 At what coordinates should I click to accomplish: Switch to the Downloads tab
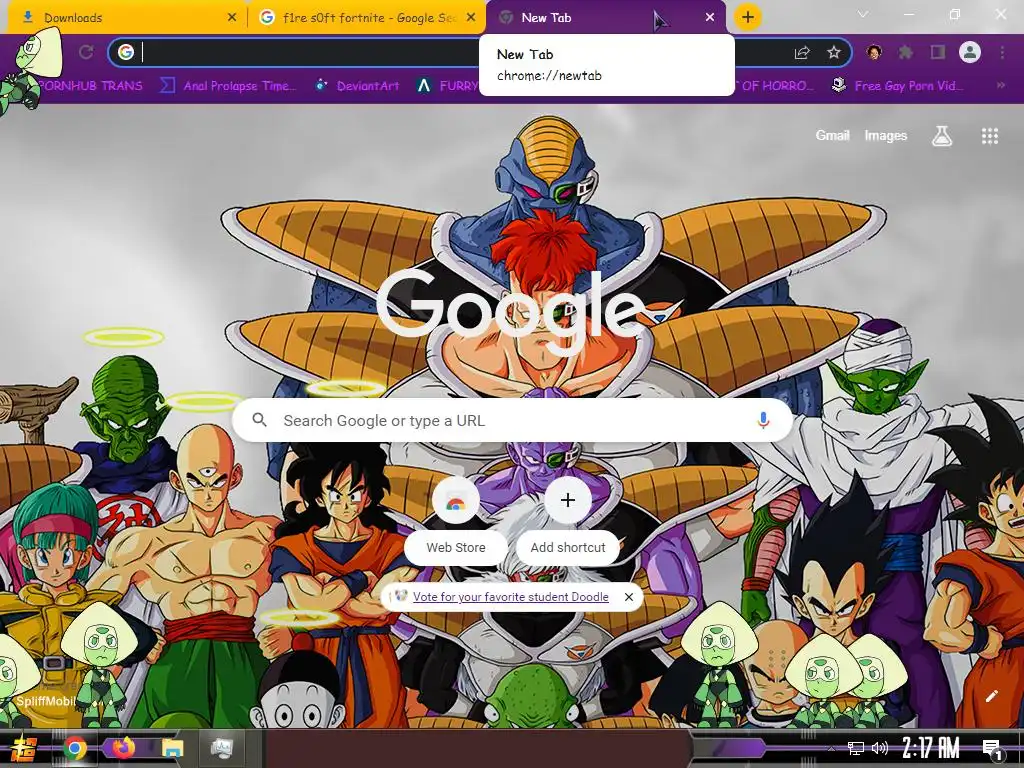(124, 18)
